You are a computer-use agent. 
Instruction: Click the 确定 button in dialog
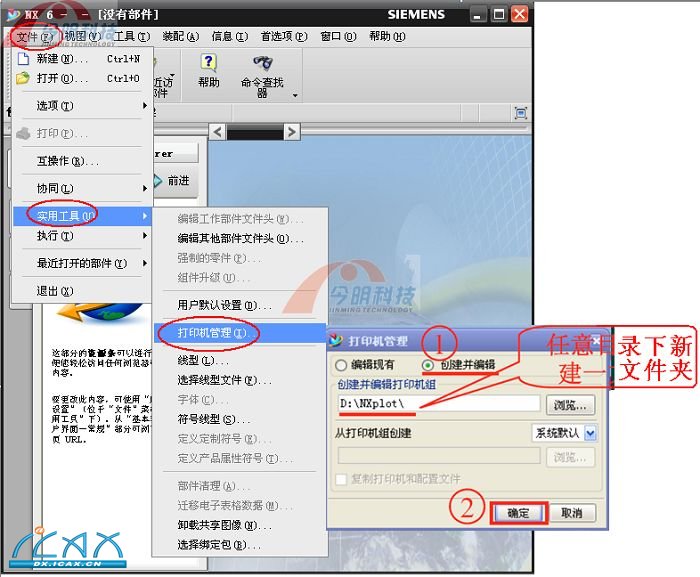click(x=518, y=513)
